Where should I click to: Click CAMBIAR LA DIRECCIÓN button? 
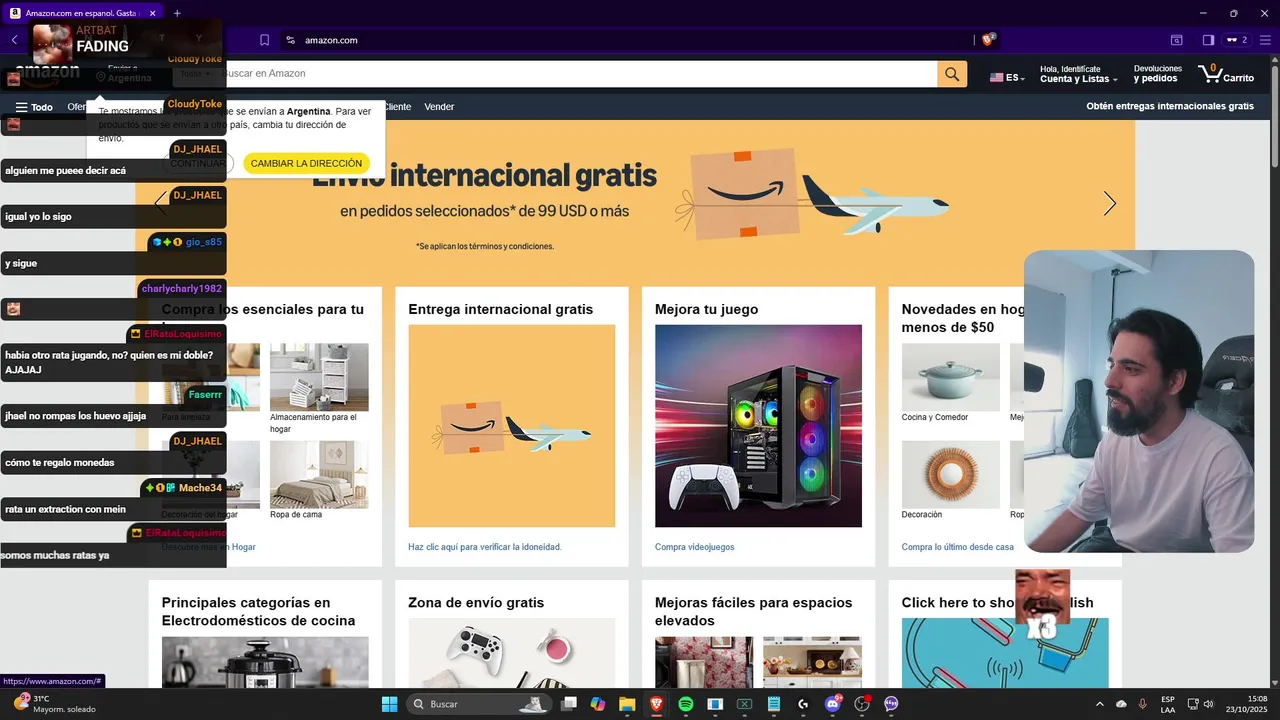coord(306,163)
